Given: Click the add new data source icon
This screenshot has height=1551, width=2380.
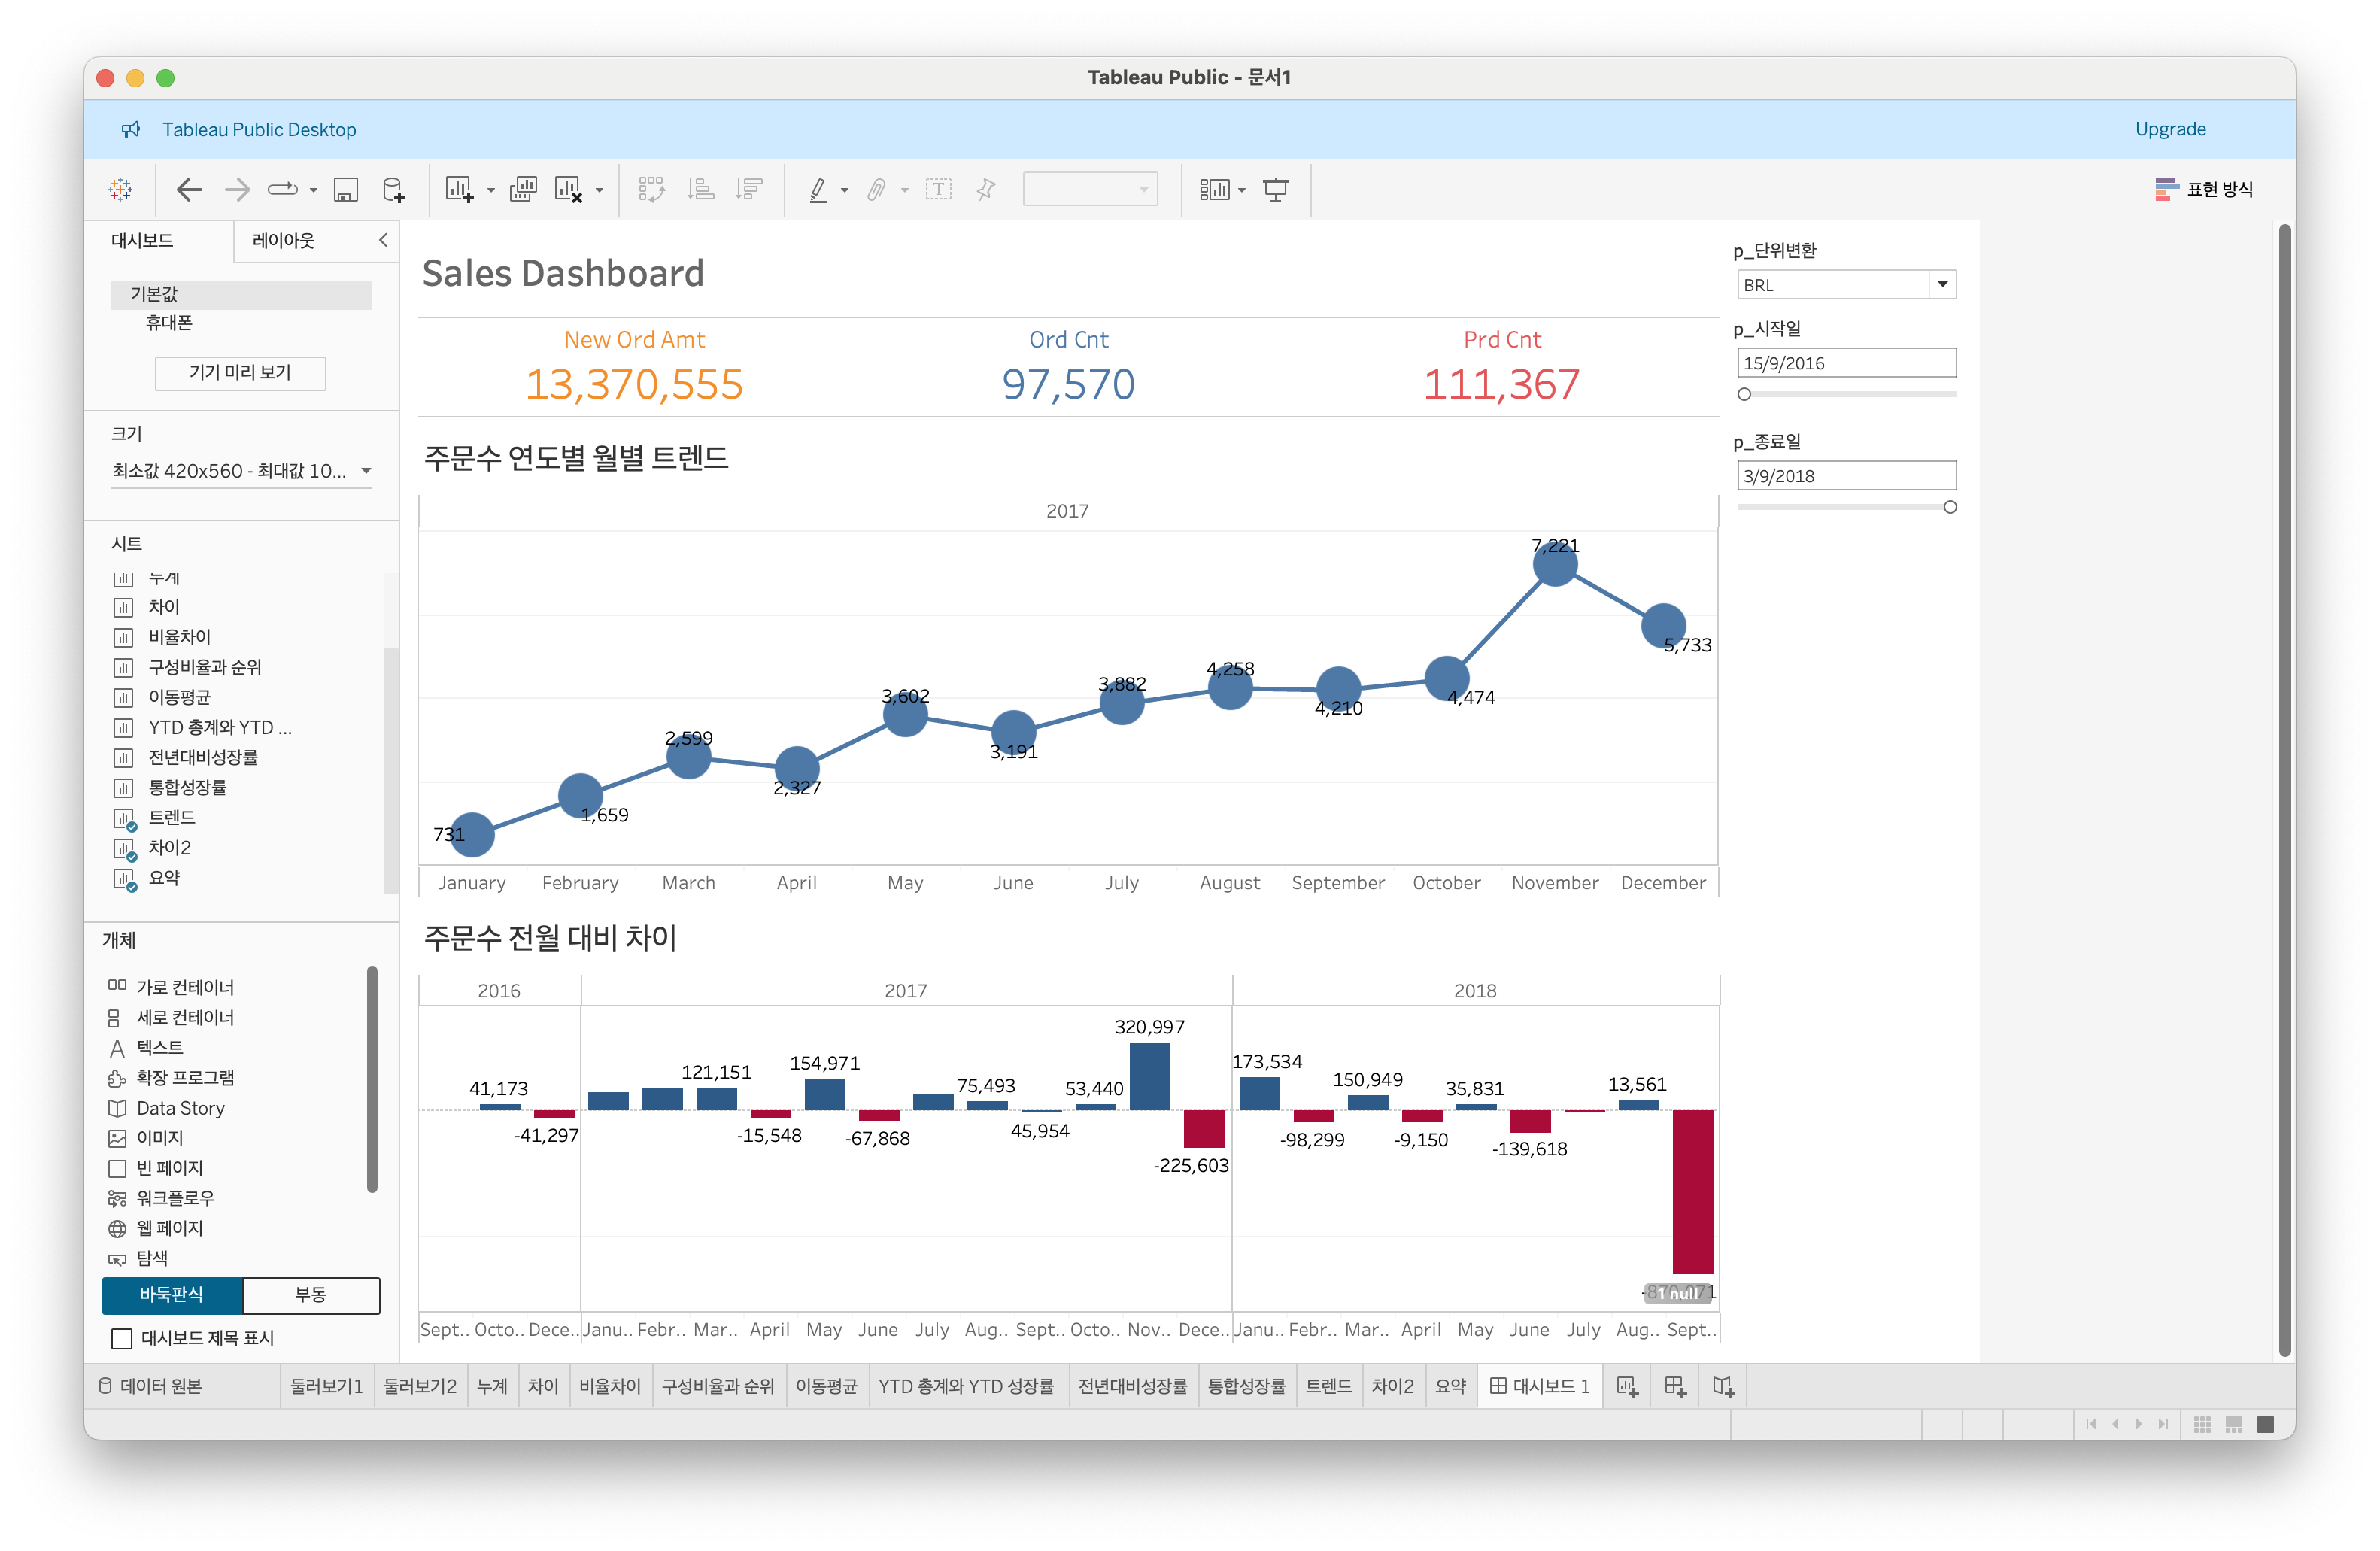Looking at the screenshot, I should tap(393, 189).
